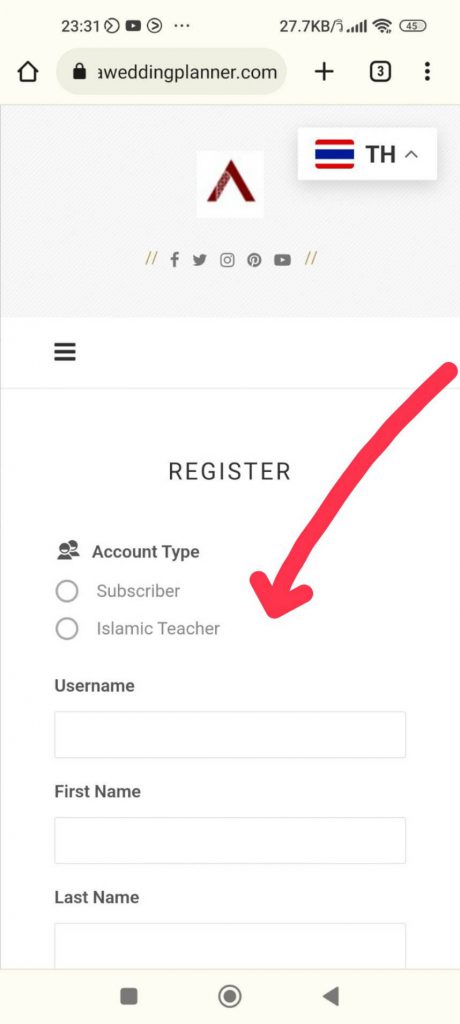The height and width of the screenshot is (1024, 460).
Task: Open the Pinterest social link
Action: (x=254, y=260)
